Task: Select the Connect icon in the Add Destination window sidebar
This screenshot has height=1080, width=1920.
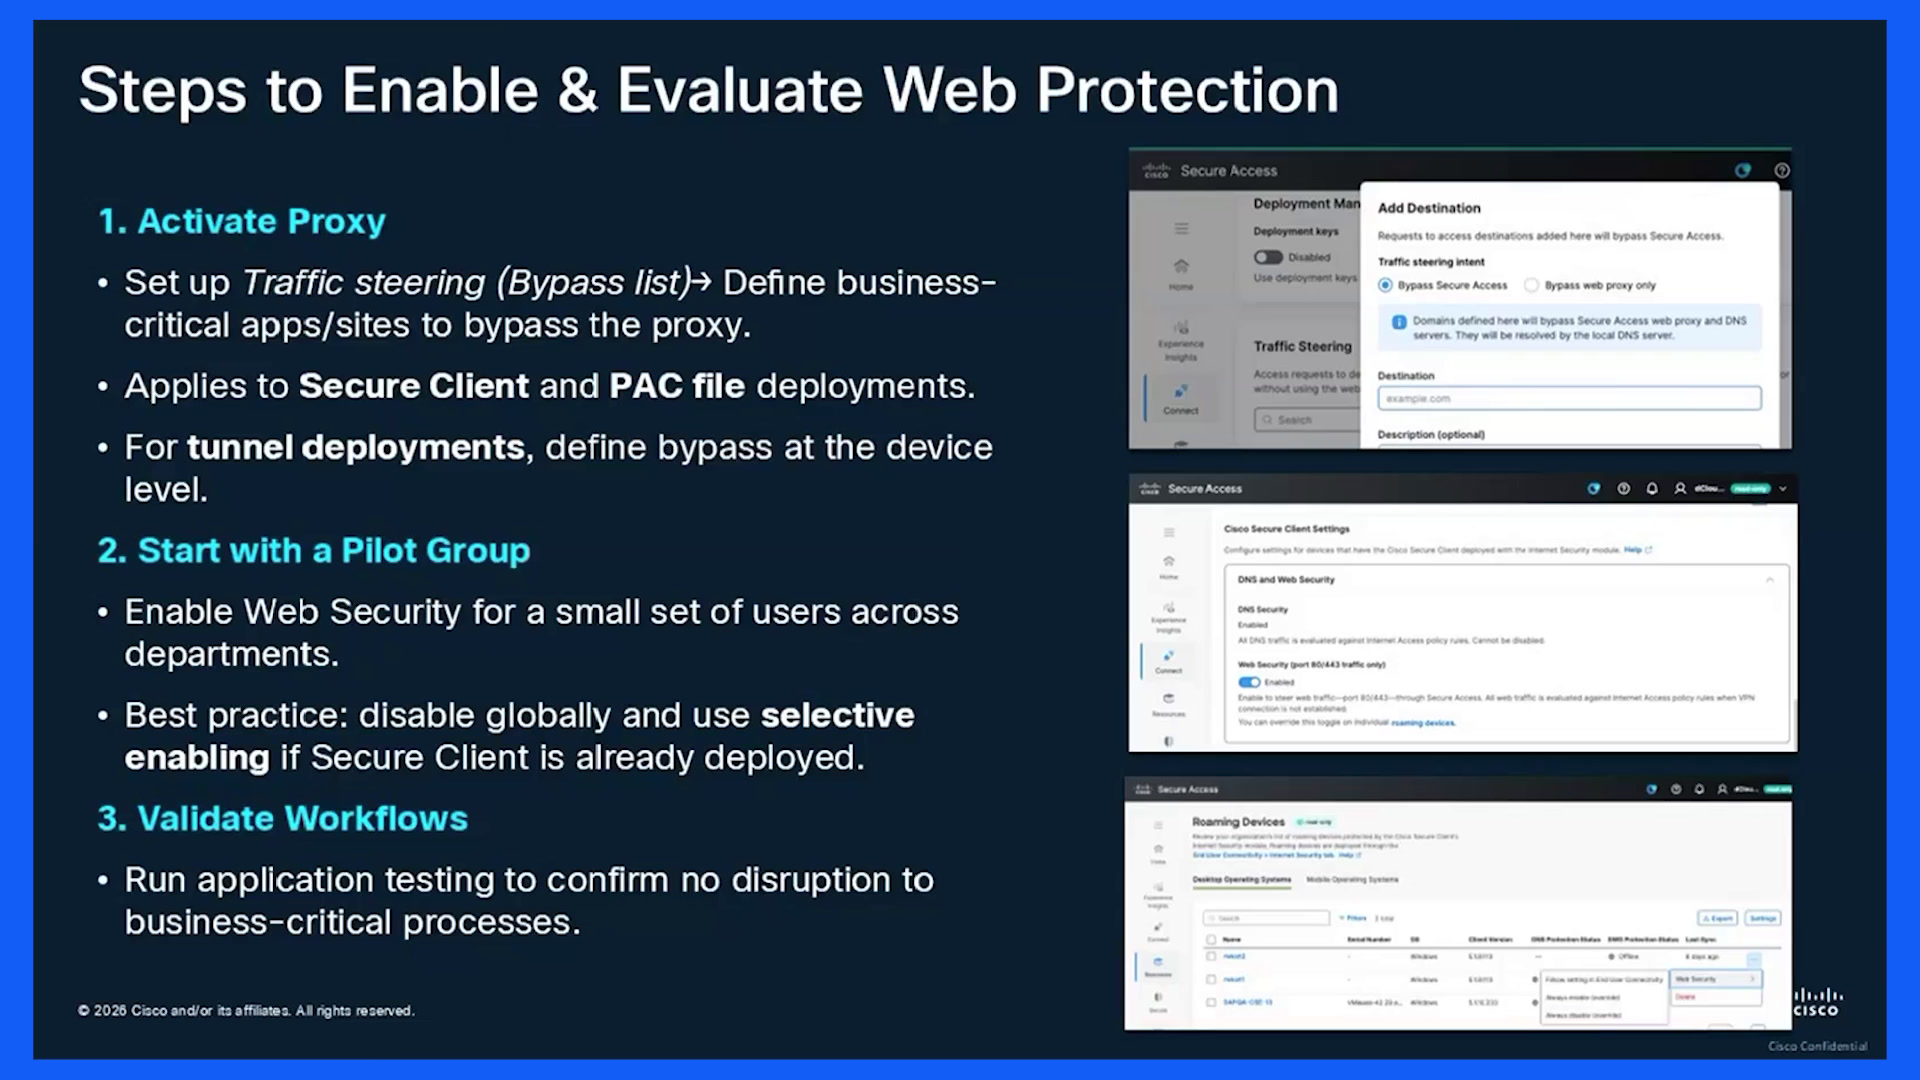Action: pos(1181,390)
